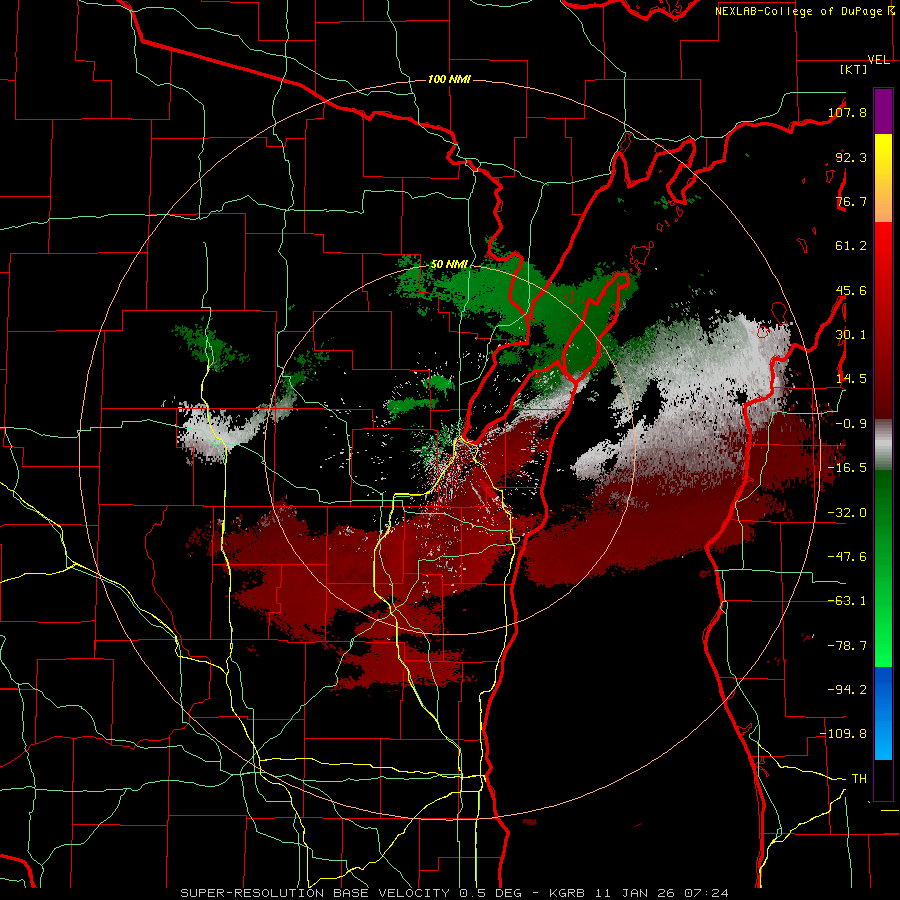Click the 107.8 legend value

[x=847, y=112]
